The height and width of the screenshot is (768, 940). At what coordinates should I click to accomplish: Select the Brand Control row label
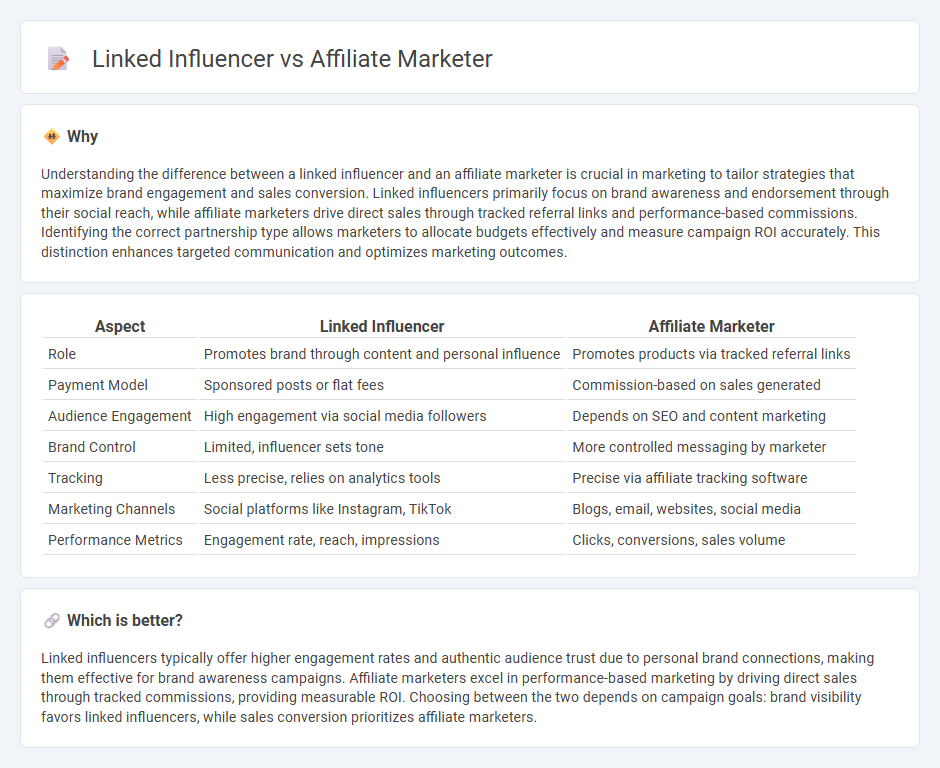[92, 447]
